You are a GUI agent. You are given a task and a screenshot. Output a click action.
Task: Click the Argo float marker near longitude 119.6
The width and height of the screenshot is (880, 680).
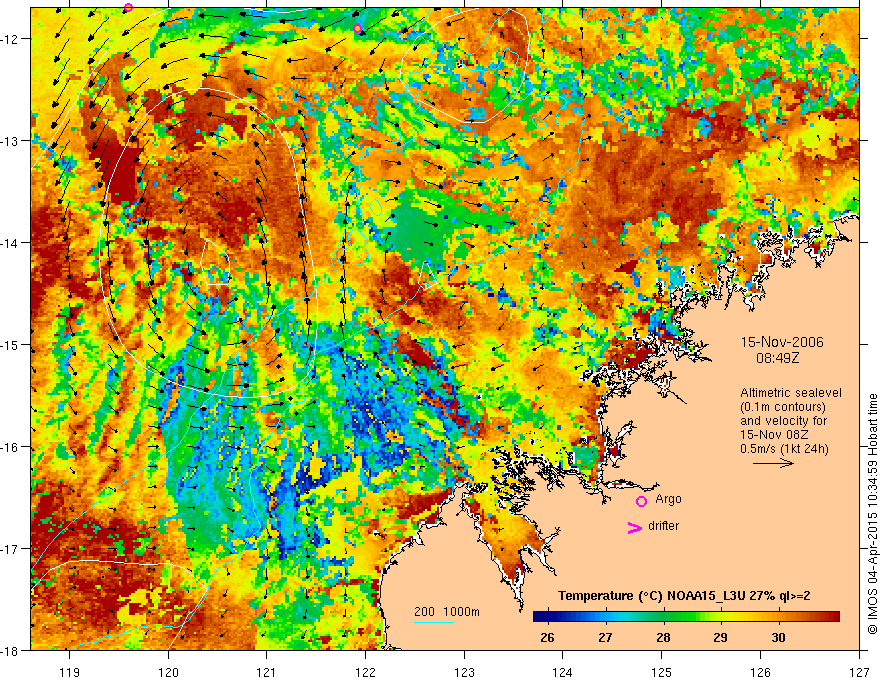pos(128,7)
